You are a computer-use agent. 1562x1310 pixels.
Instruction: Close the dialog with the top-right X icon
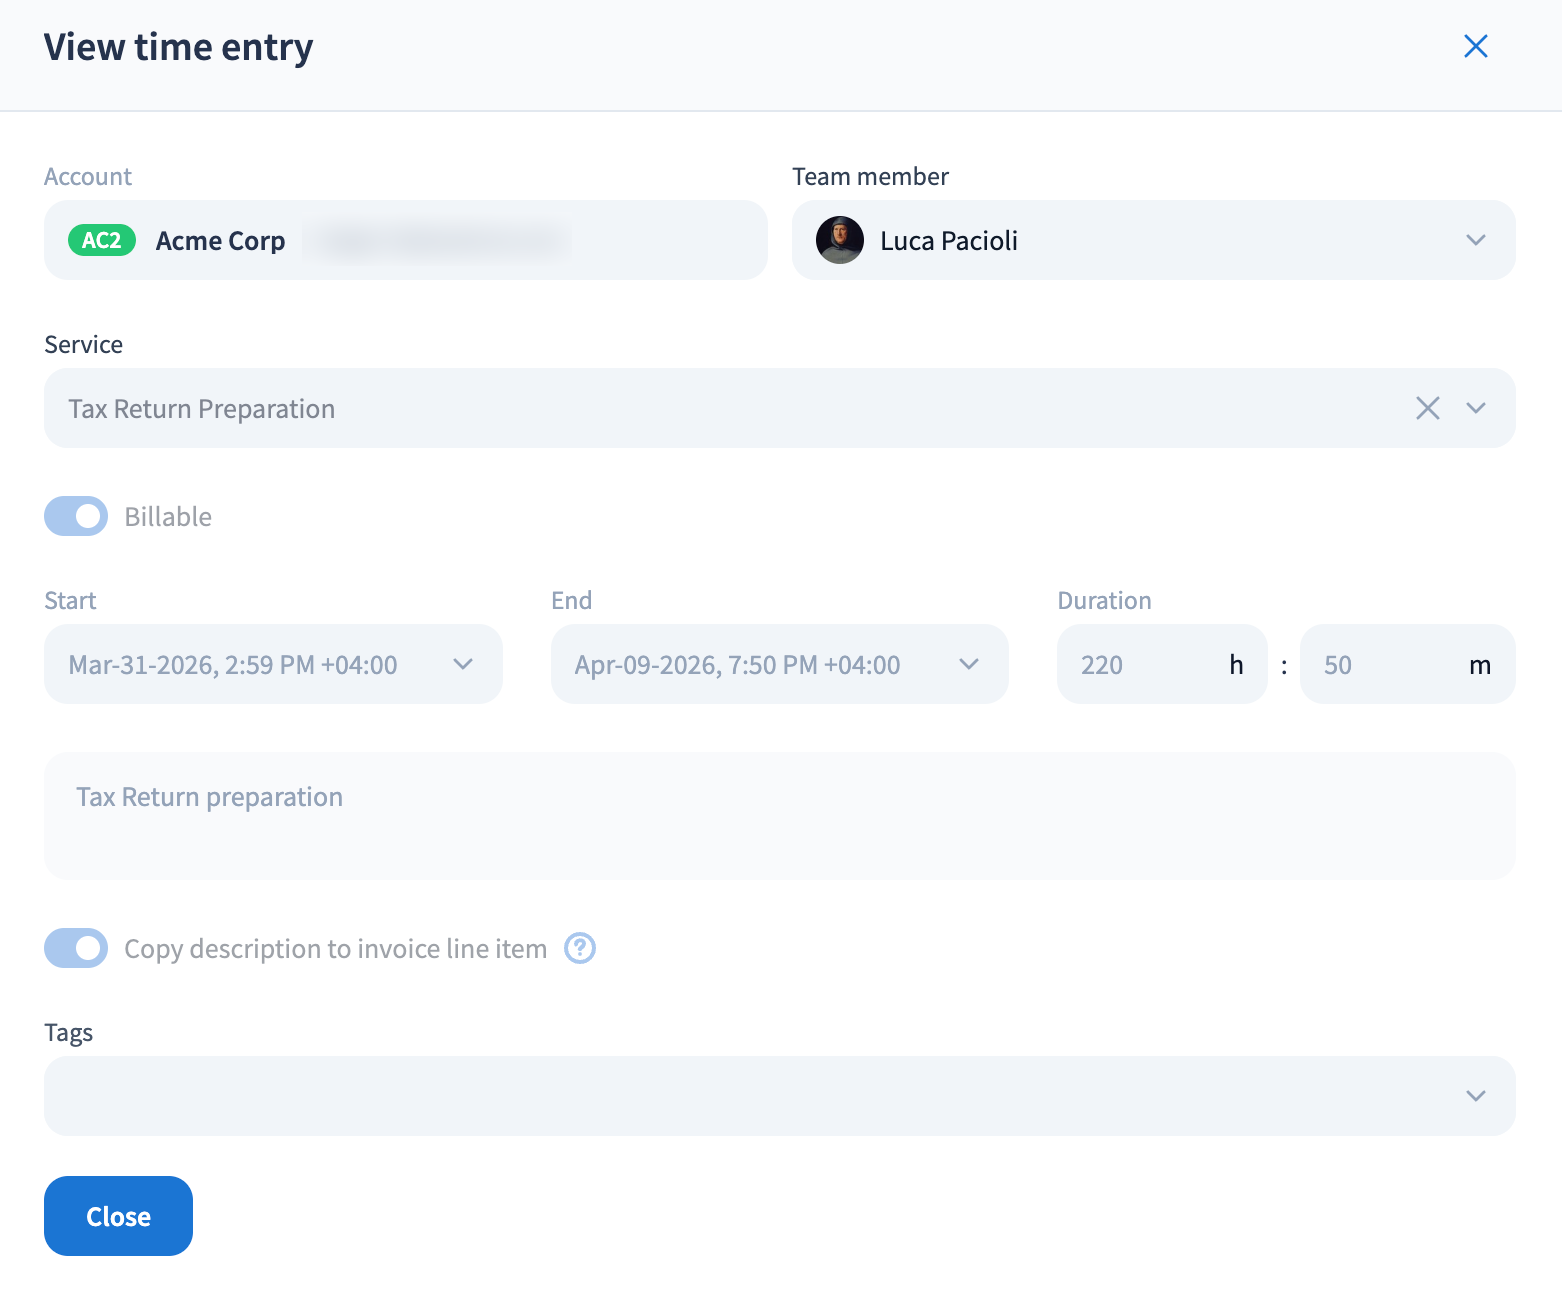(1475, 46)
